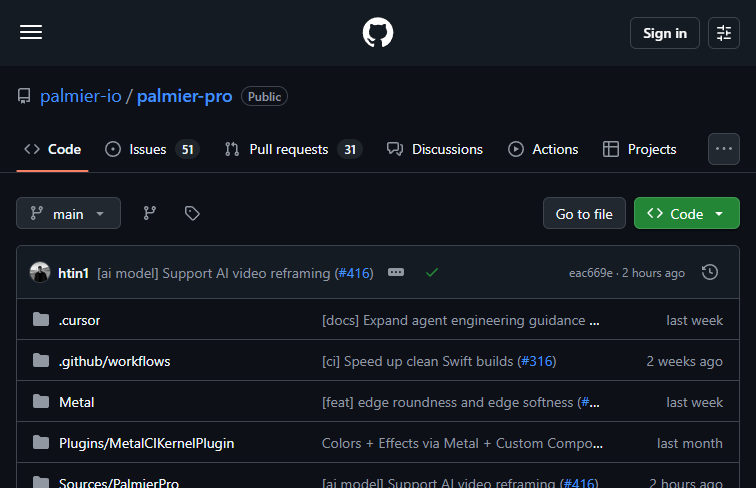
Task: Open the Plugins/MetalCIKernelPlugin folder
Action: pos(147,444)
